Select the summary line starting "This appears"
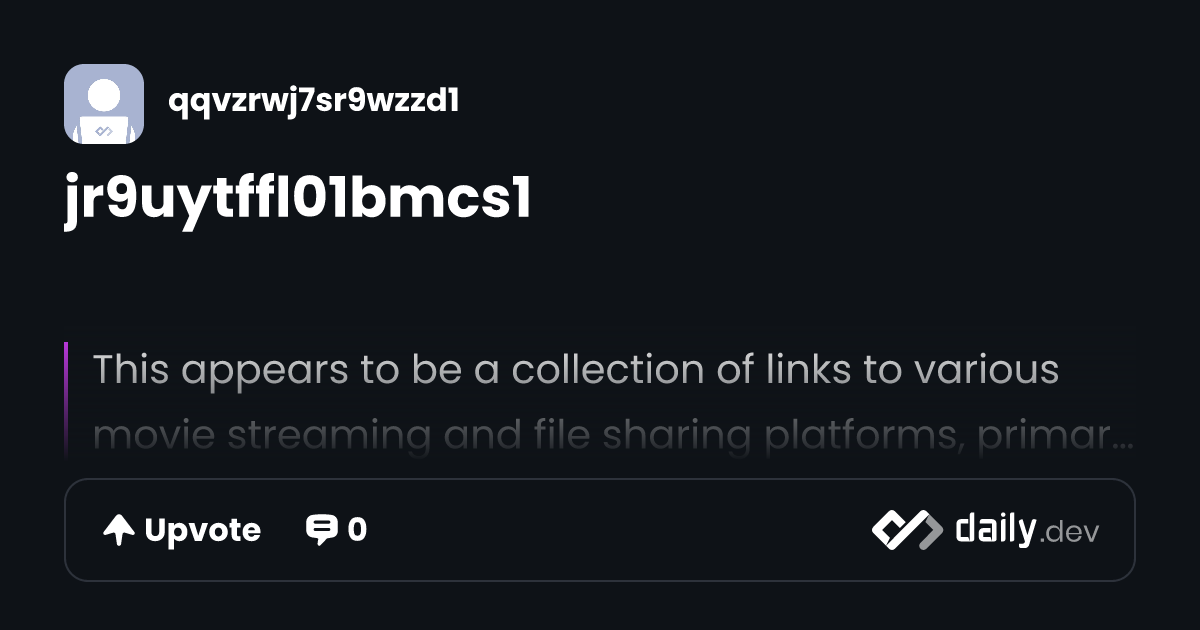The height and width of the screenshot is (630, 1200). (x=576, y=370)
